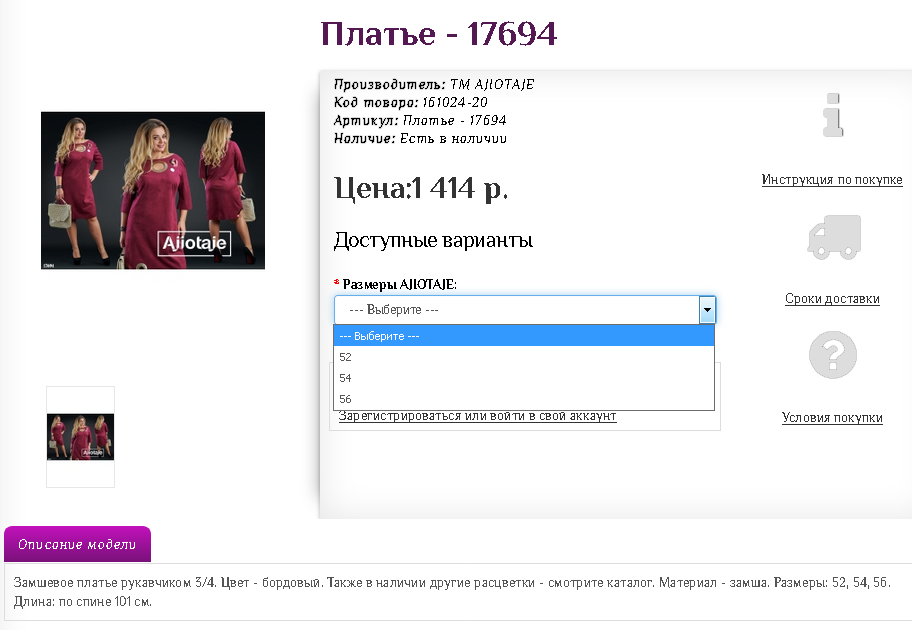912x630 pixels.
Task: Open the large dress product photo
Action: (153, 190)
